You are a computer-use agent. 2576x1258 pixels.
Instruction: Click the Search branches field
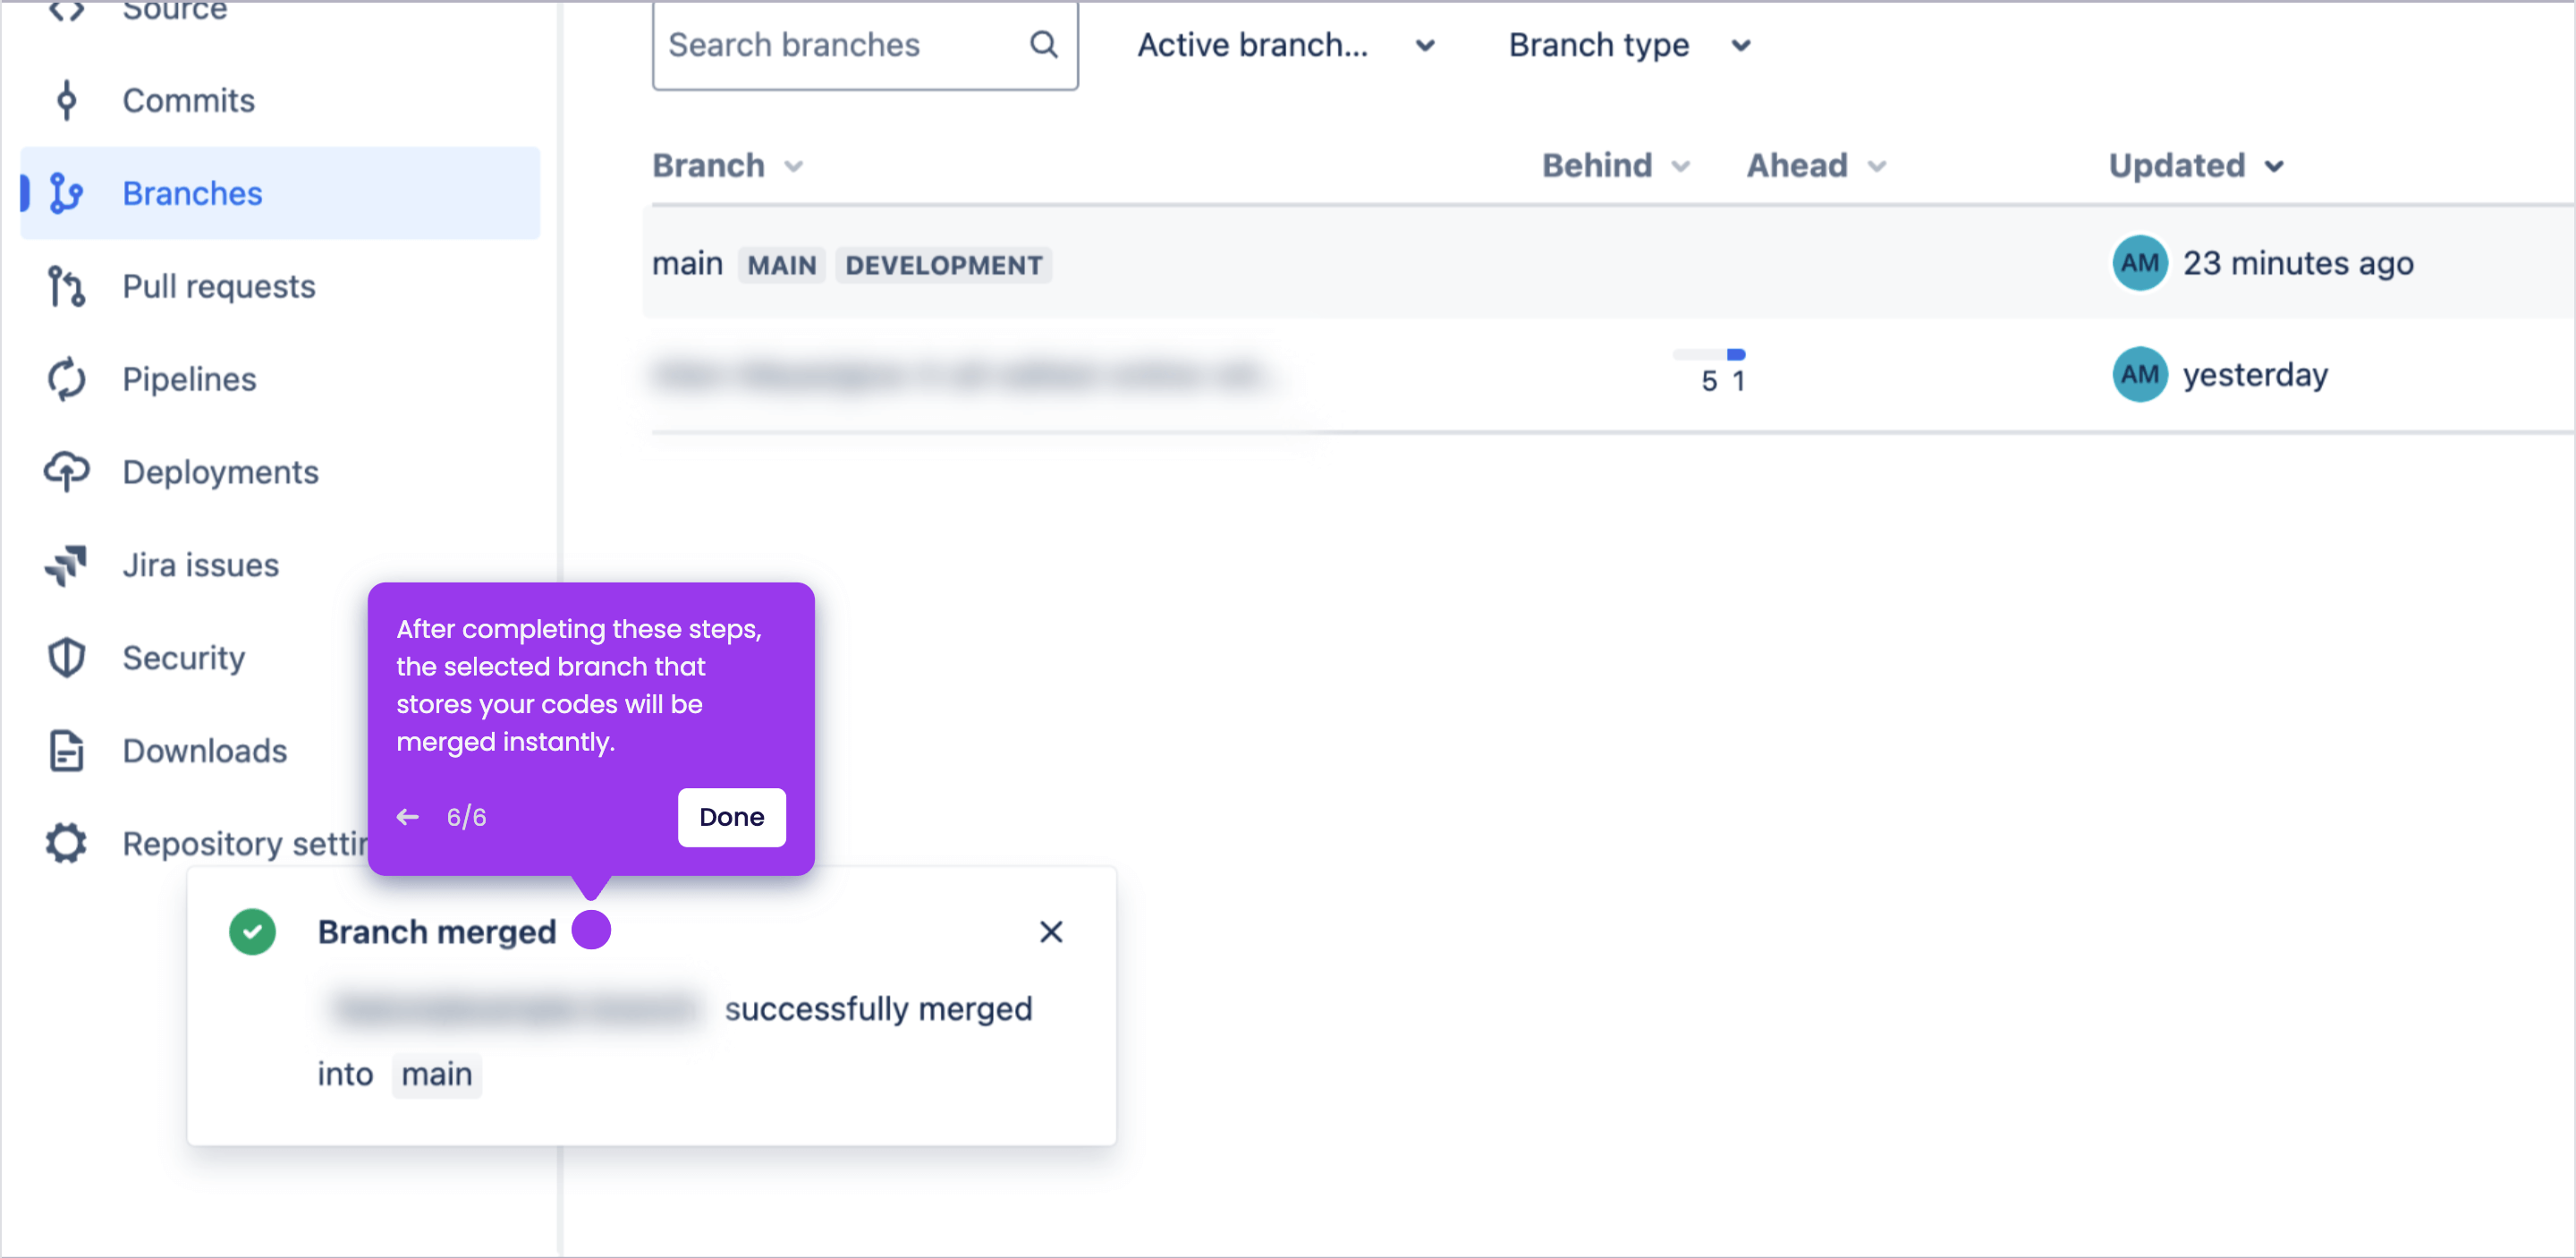(x=865, y=44)
